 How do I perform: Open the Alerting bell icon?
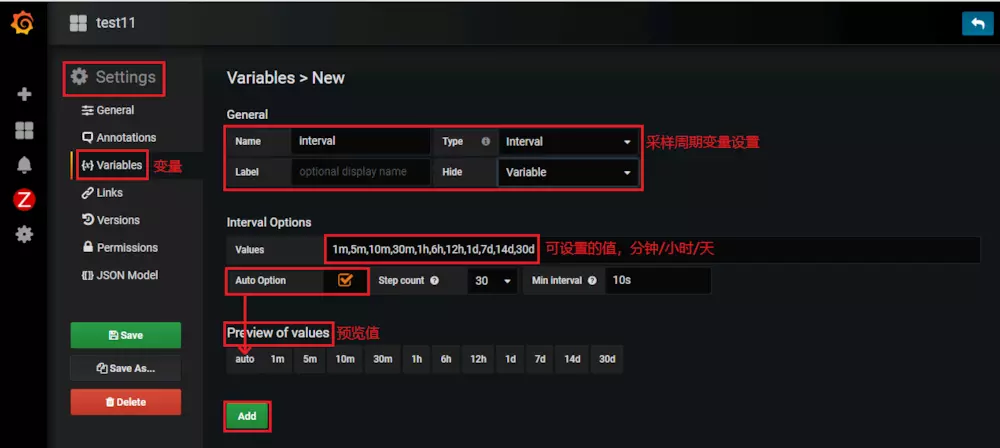pyautogui.click(x=24, y=165)
